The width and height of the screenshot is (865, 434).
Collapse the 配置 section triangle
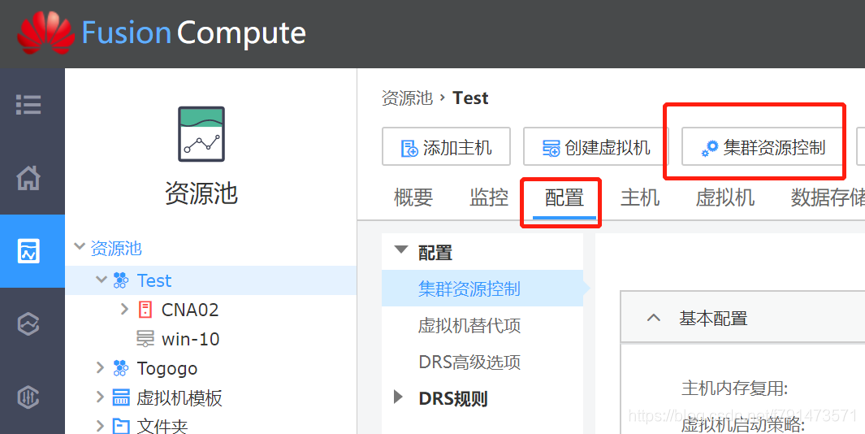click(401, 250)
